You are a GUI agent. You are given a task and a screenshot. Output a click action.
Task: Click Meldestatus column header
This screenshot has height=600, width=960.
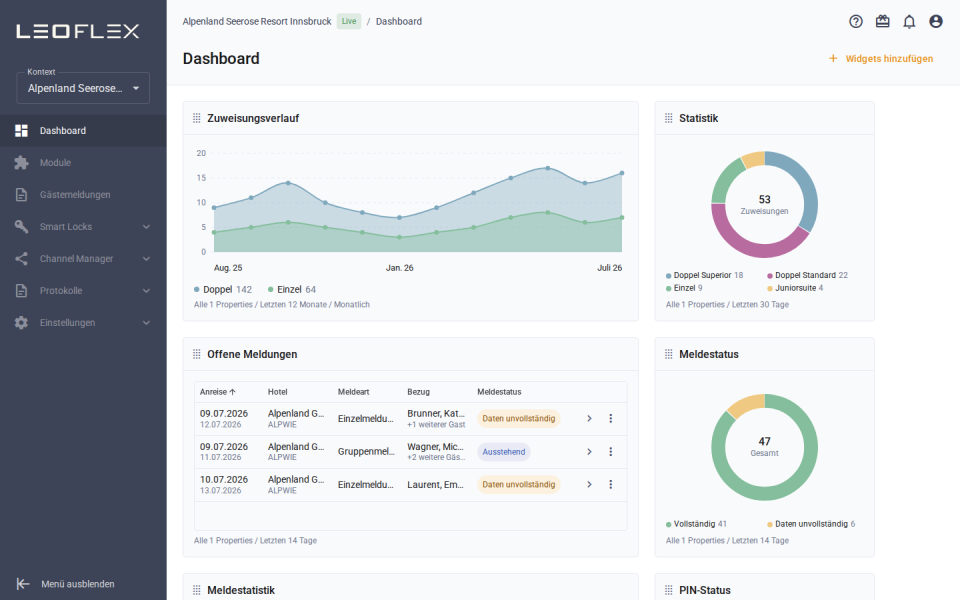(x=499, y=392)
